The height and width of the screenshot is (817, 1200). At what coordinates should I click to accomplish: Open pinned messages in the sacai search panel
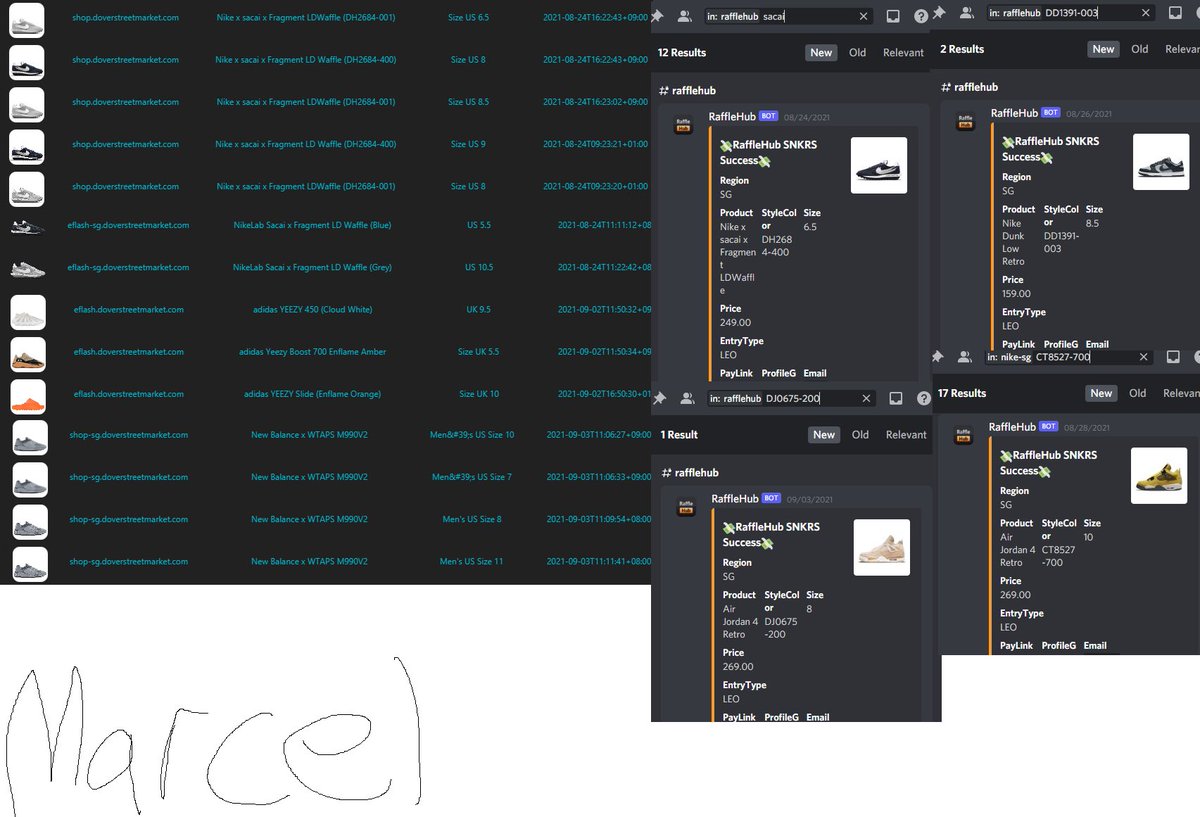pos(658,16)
